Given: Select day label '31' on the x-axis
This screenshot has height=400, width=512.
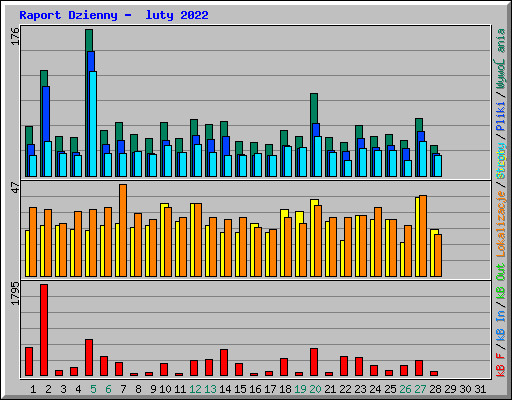Looking at the screenshot, I should pyautogui.click(x=480, y=389).
